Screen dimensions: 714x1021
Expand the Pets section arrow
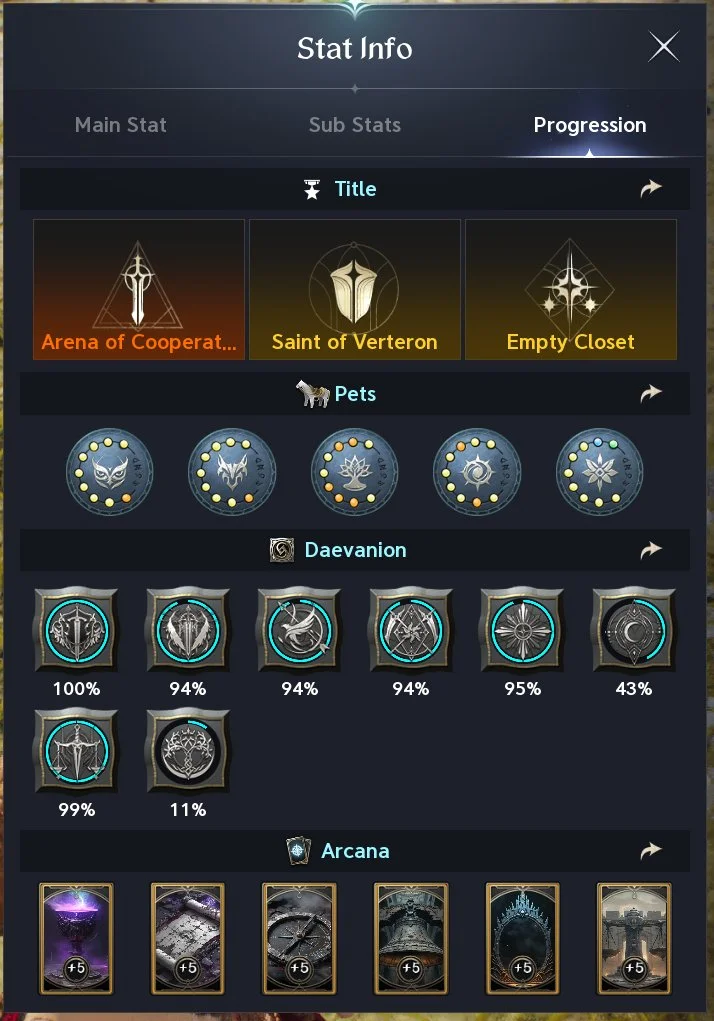click(651, 394)
